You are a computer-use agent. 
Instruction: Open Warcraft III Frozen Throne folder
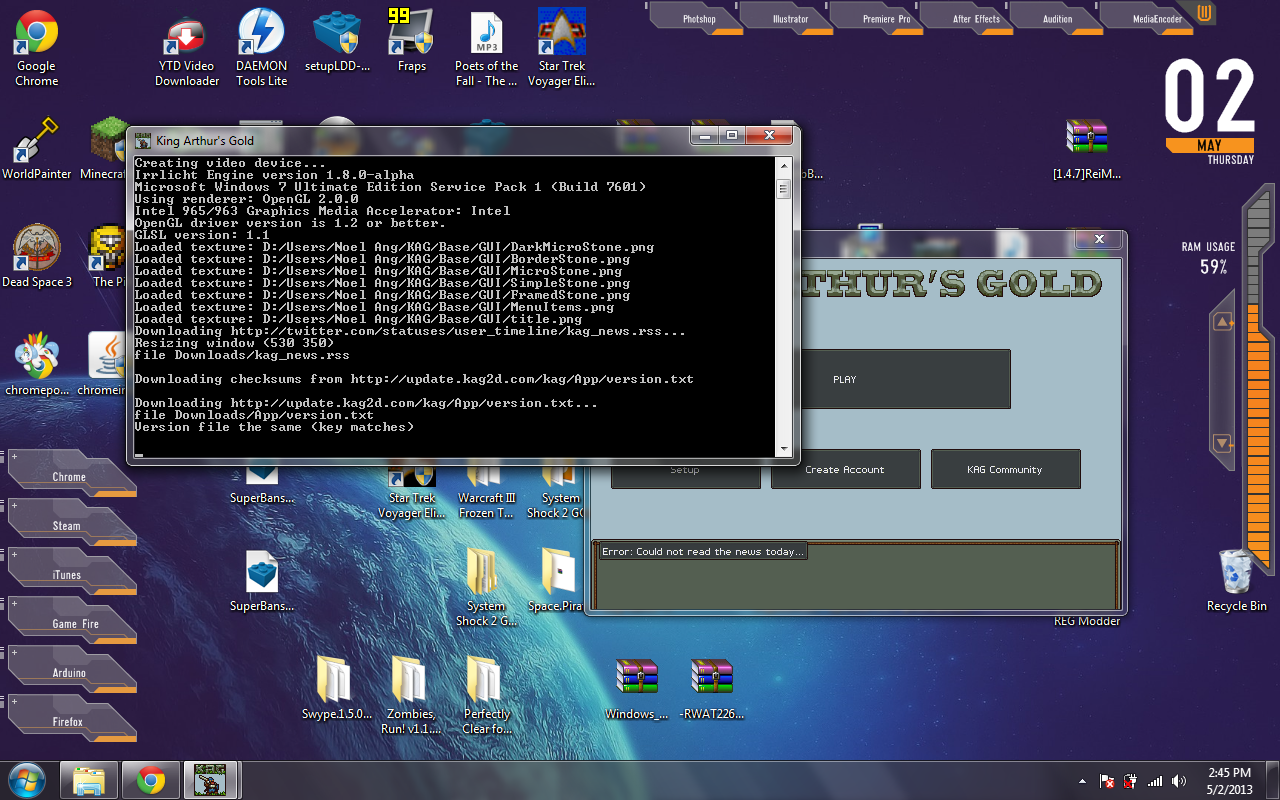[487, 490]
